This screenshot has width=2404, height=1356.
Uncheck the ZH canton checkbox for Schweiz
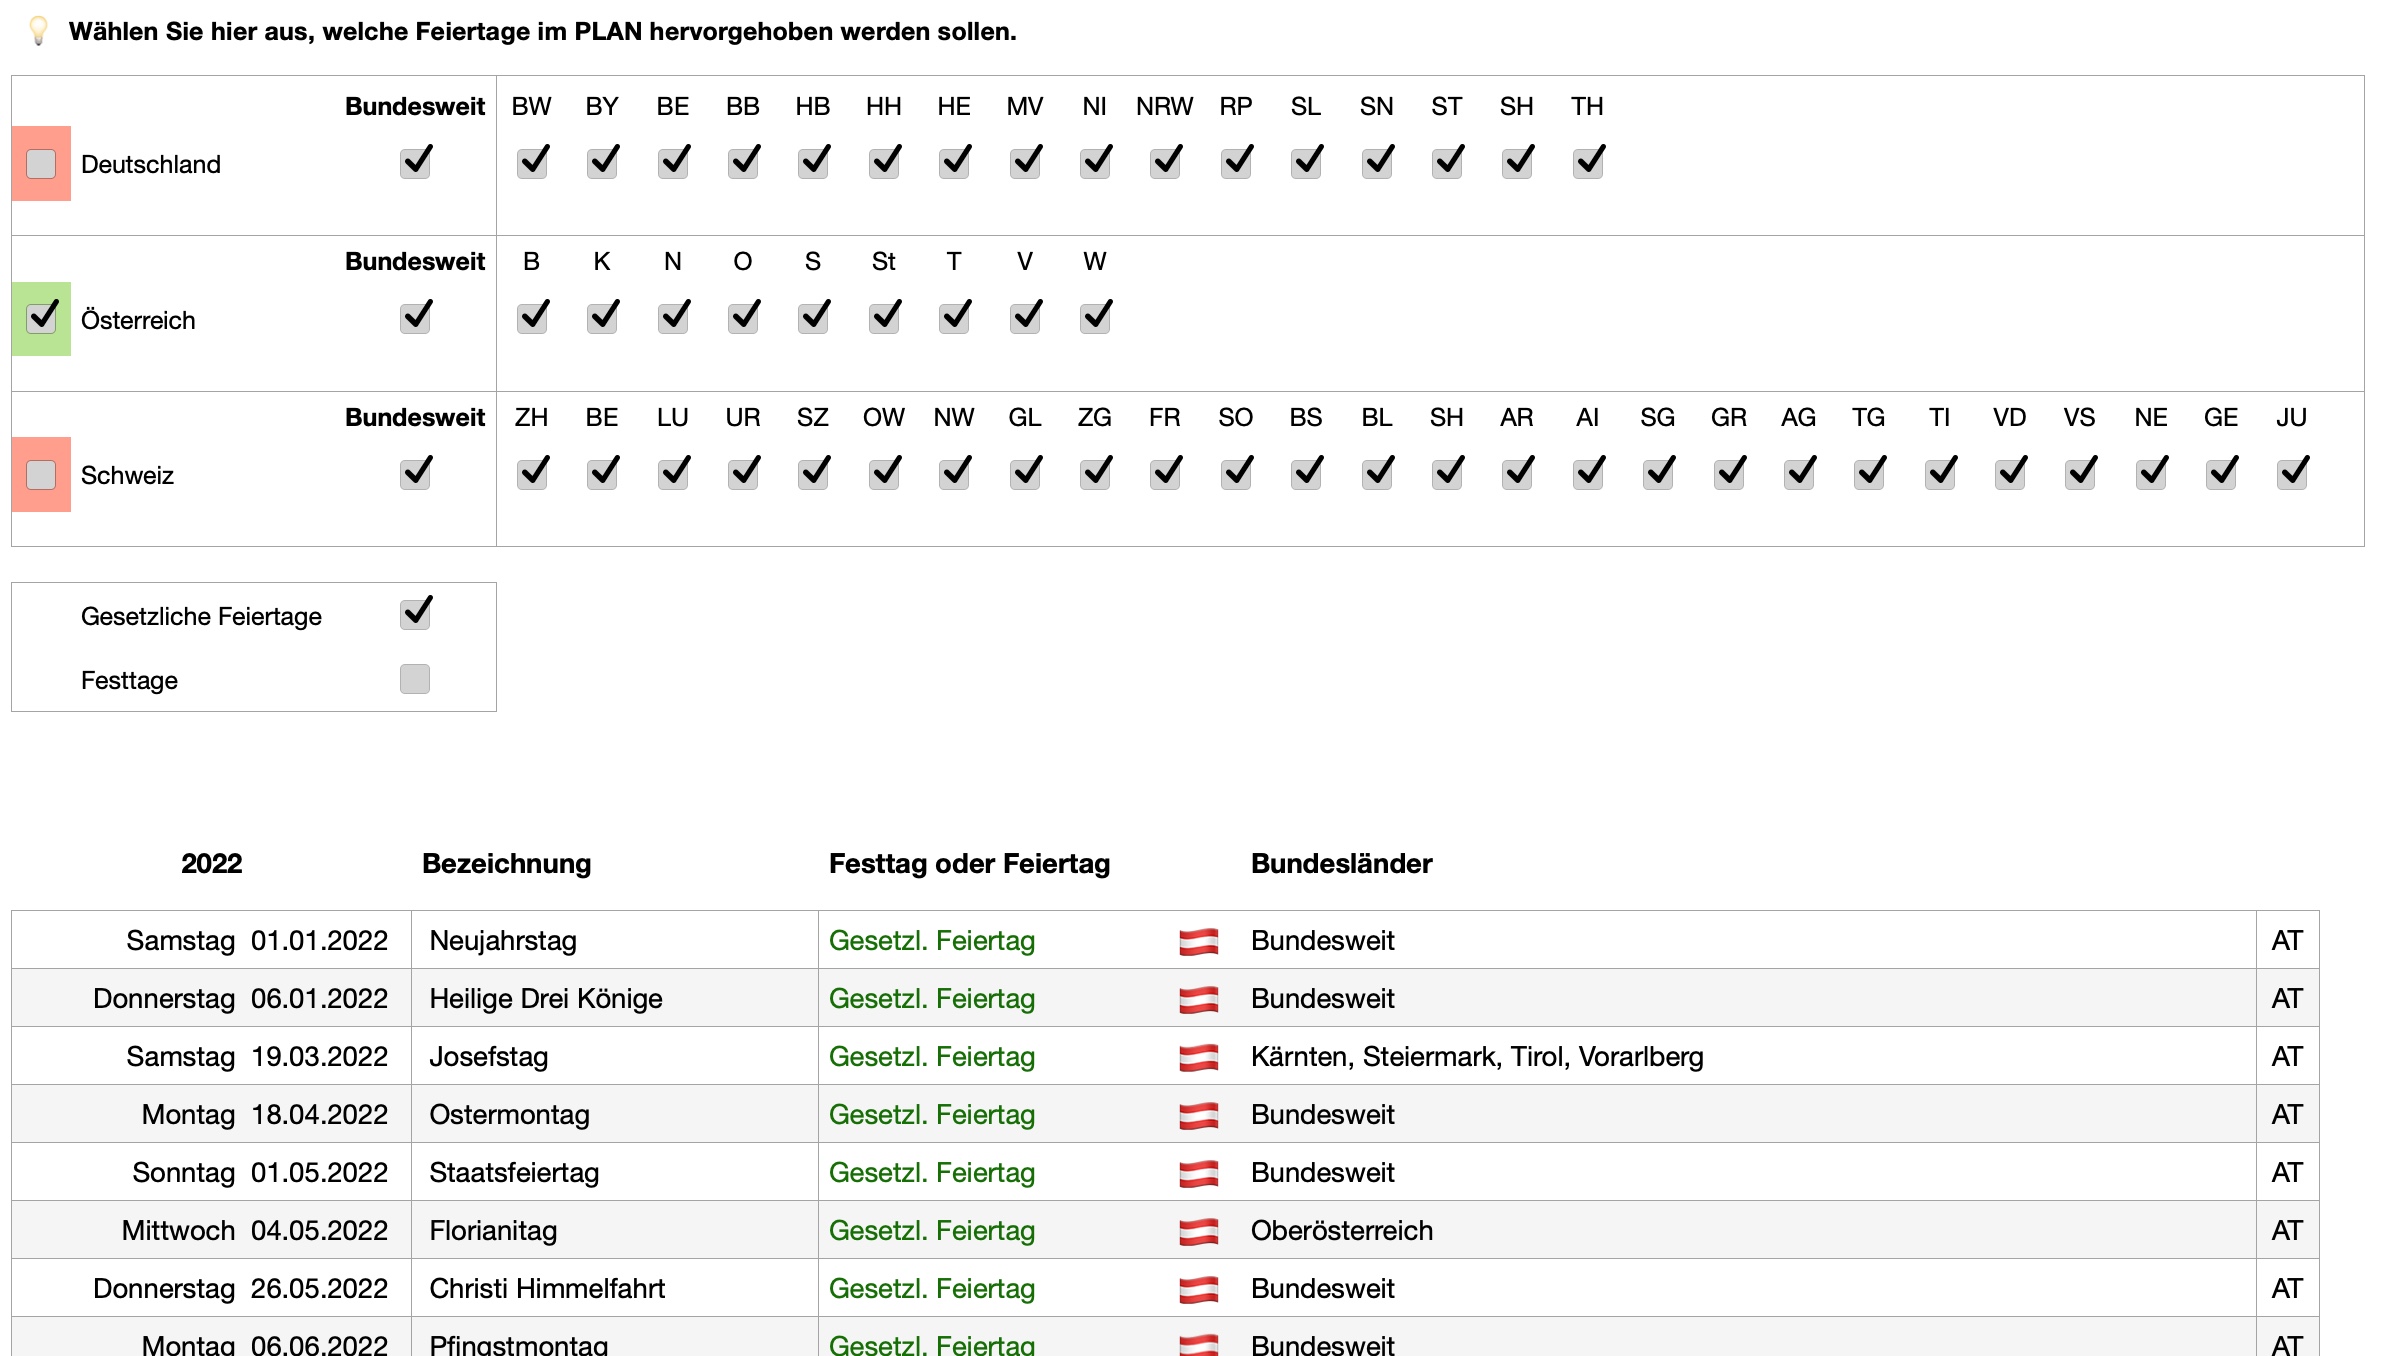coord(532,473)
